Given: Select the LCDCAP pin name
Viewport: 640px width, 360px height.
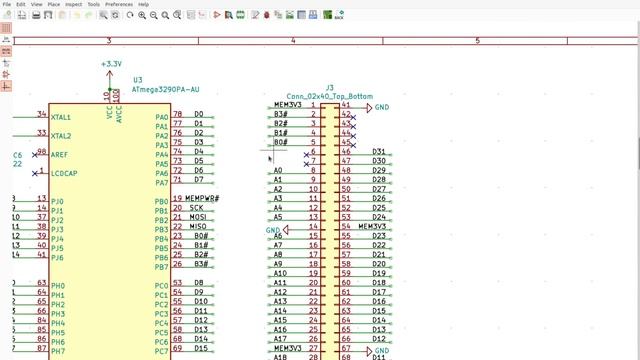Looking at the screenshot, I should coord(64,173).
